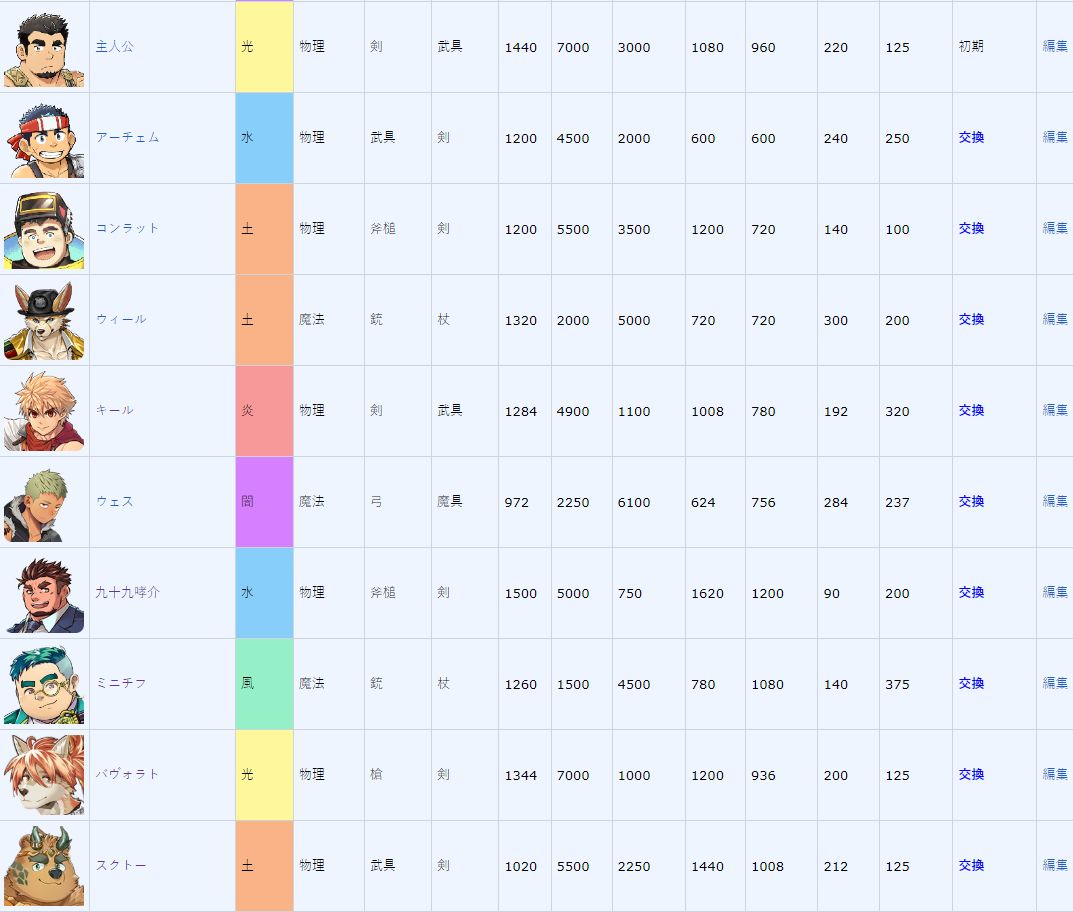The width and height of the screenshot is (1073, 912).
Task: Click value 2250 in スクトー row
Action: pos(634,867)
